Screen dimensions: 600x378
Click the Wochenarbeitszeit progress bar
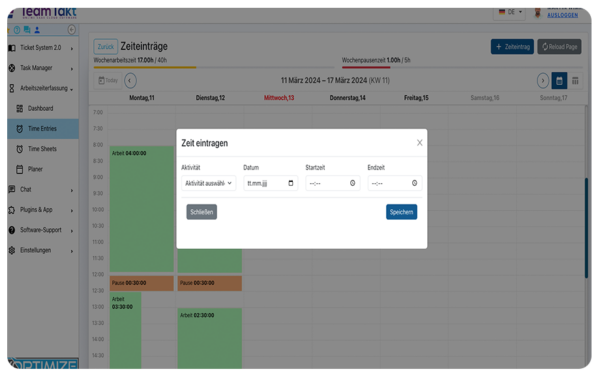[x=214, y=67]
